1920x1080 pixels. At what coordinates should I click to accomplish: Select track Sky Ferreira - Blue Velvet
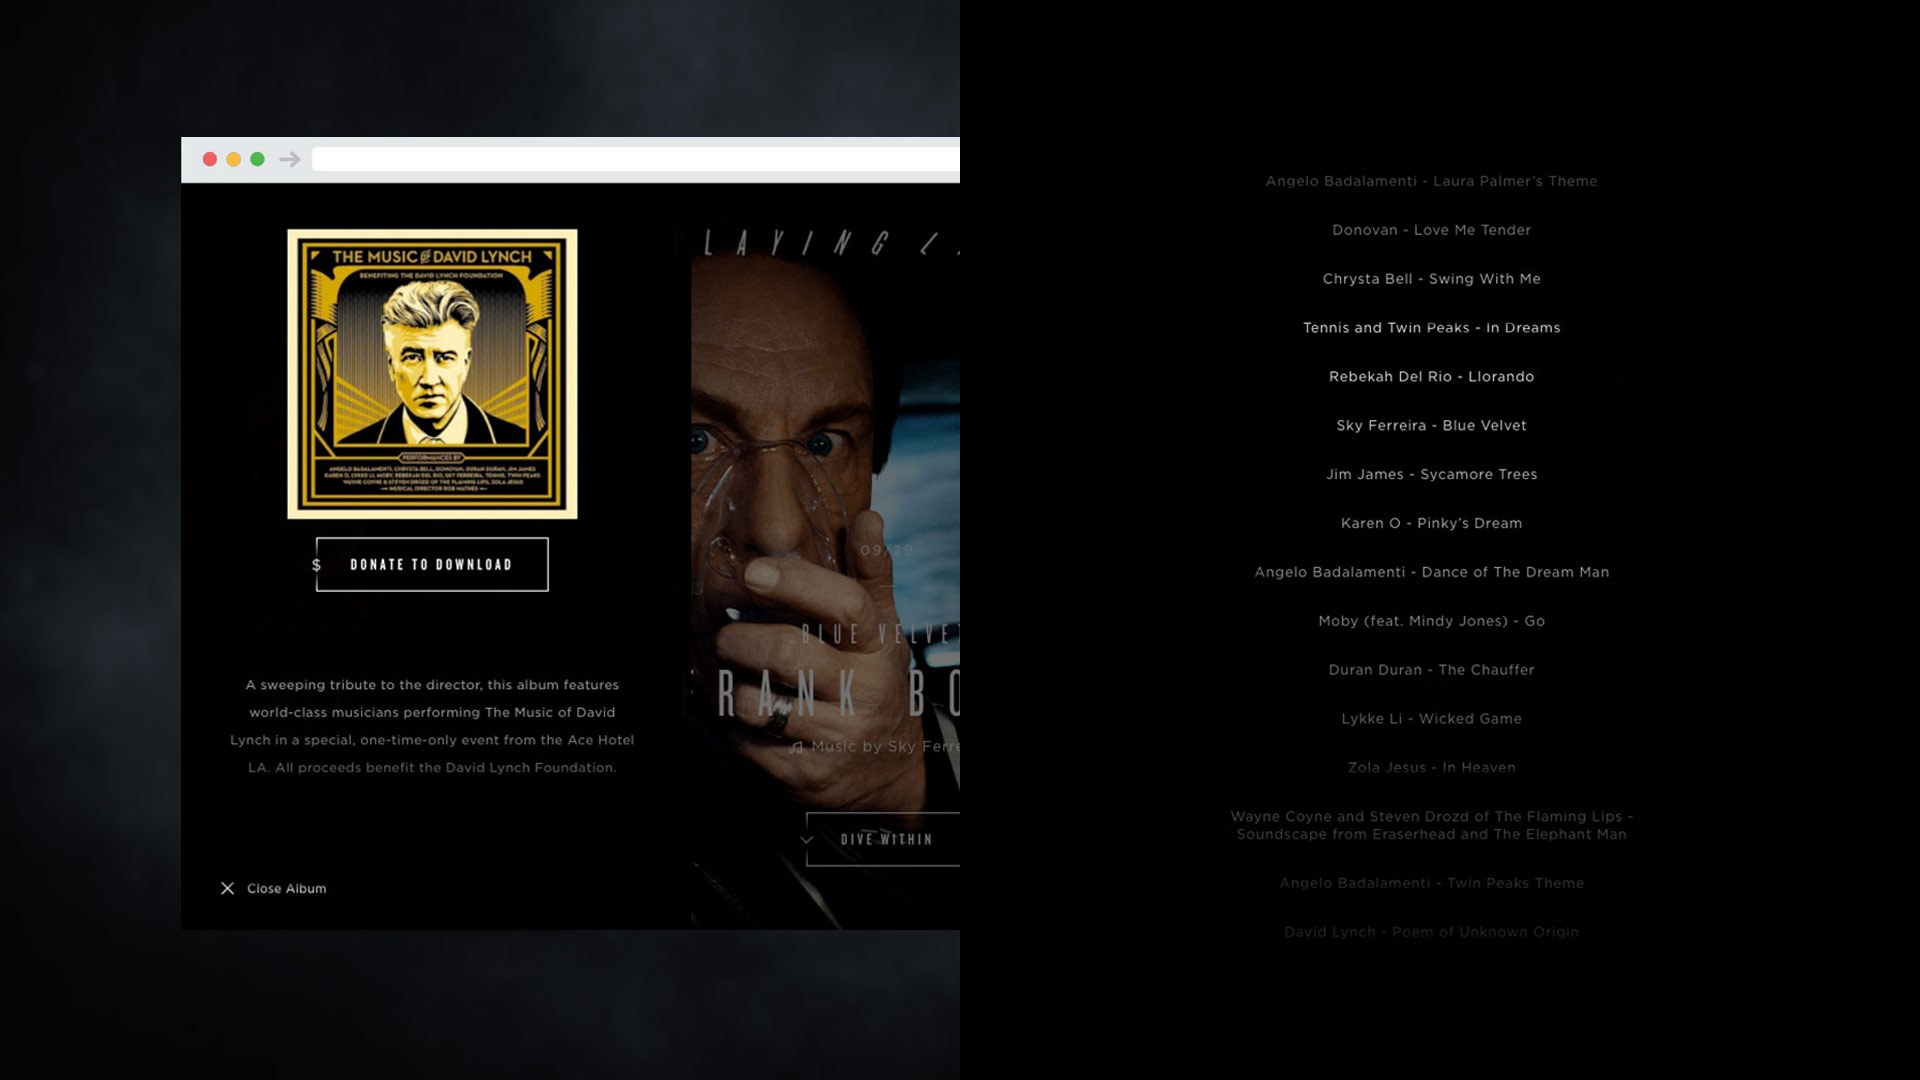(1431, 425)
